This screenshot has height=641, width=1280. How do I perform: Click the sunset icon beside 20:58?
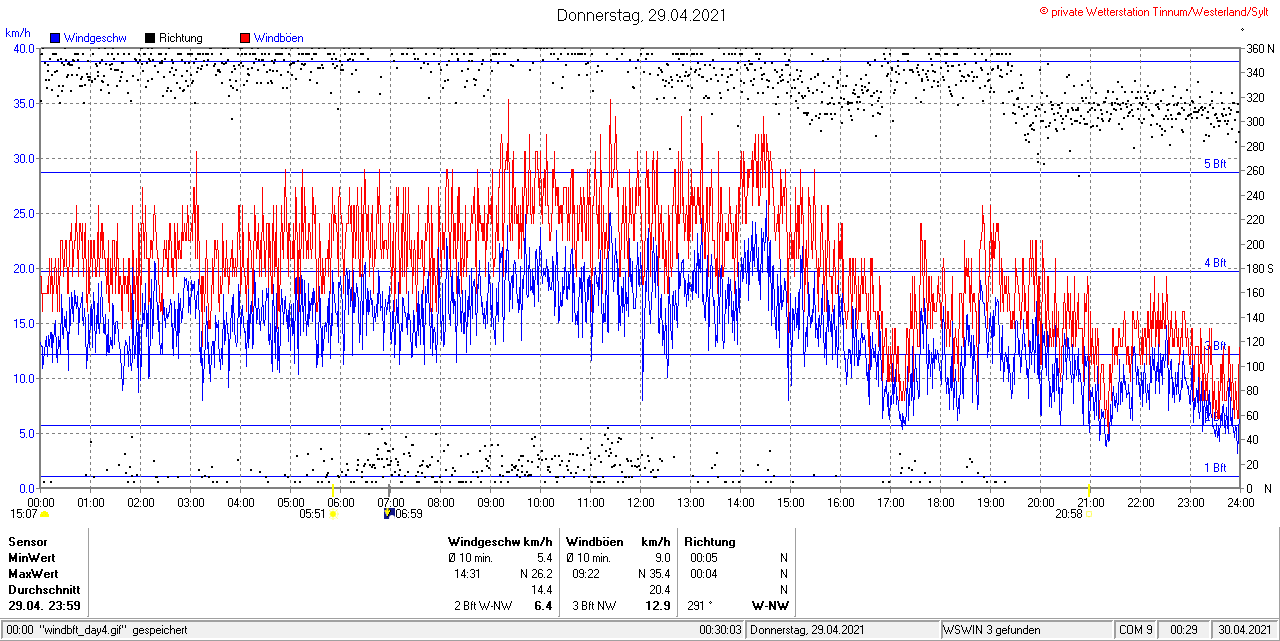pos(1089,514)
